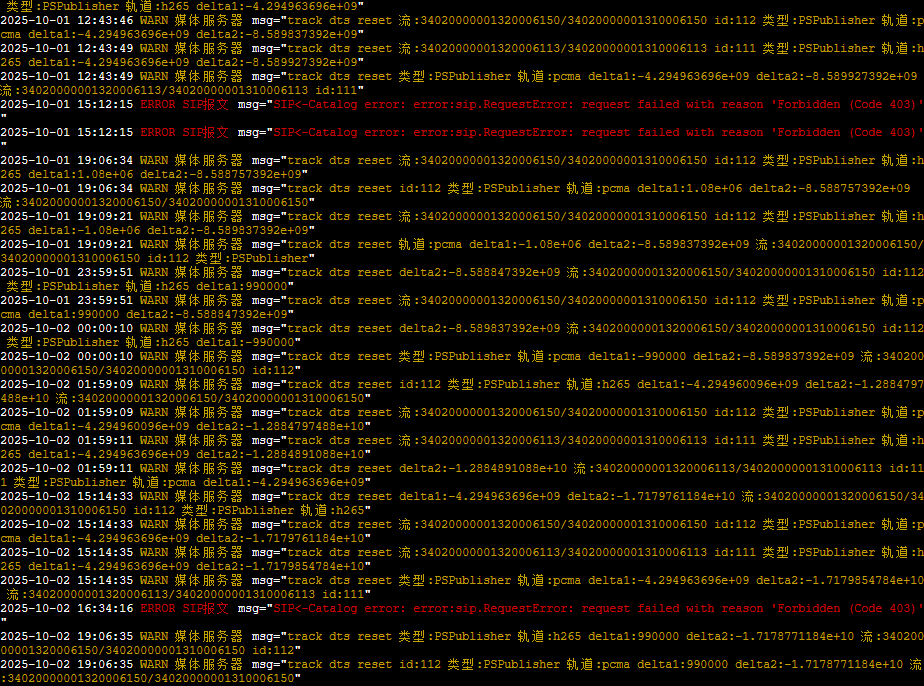The image size is (924, 686).
Task: Click the first 2025-10-02 01:59:11 timestamp
Action: 67,440
